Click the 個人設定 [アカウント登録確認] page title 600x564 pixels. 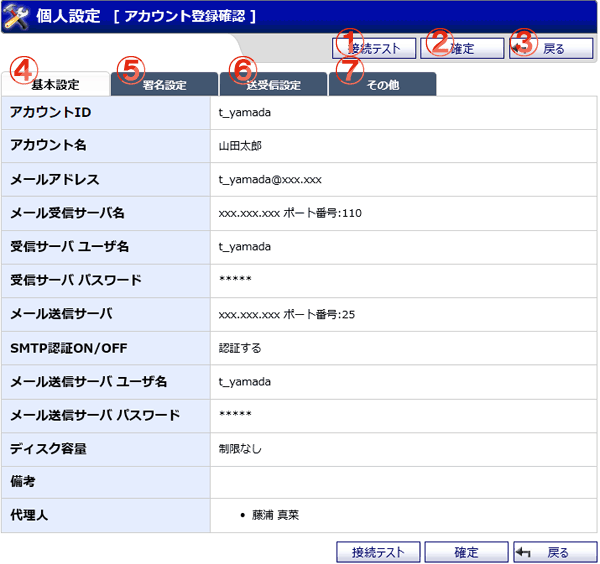point(146,16)
